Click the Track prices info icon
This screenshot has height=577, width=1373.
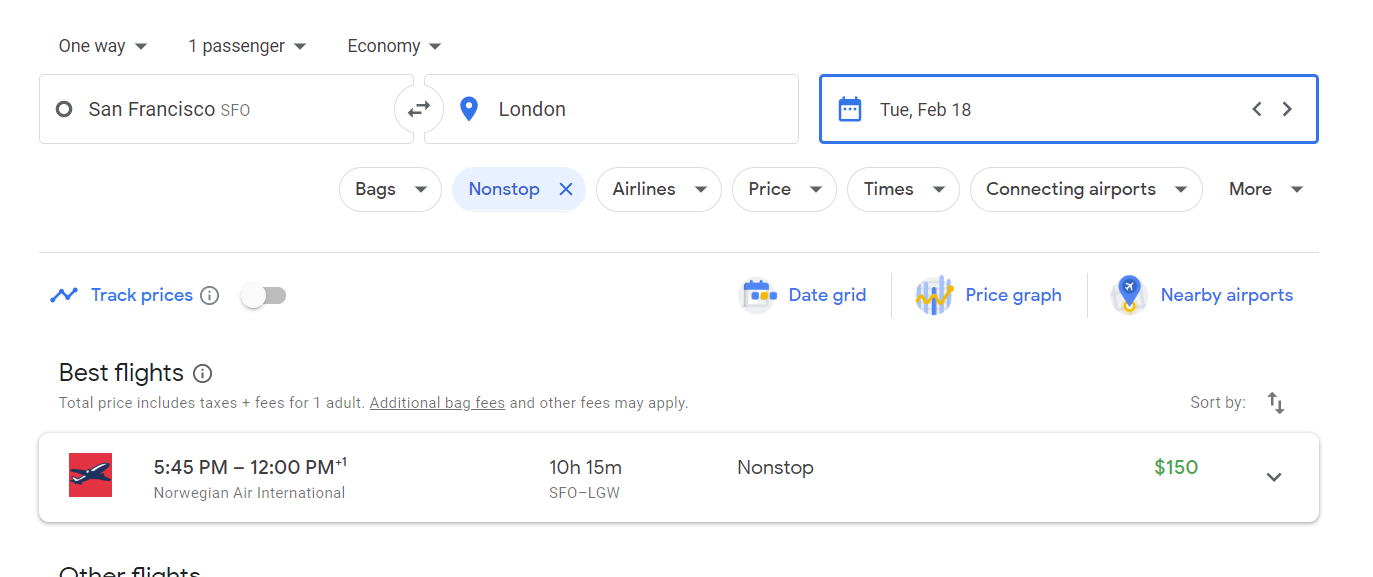(x=209, y=295)
